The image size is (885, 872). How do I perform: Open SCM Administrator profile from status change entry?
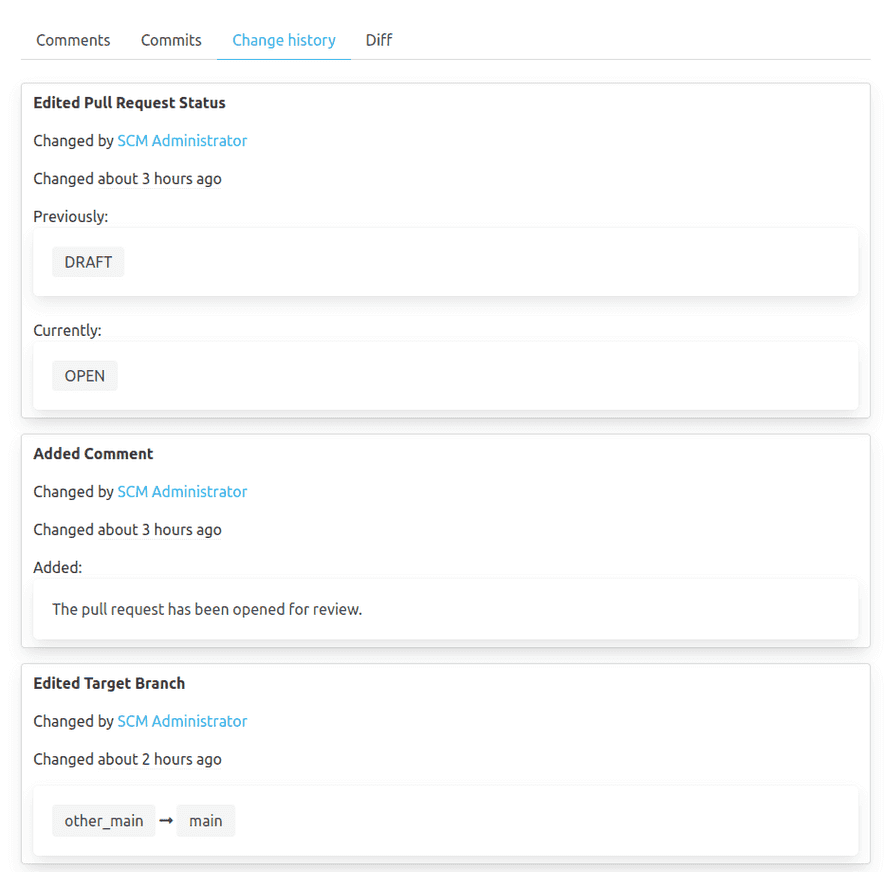pyautogui.click(x=182, y=140)
